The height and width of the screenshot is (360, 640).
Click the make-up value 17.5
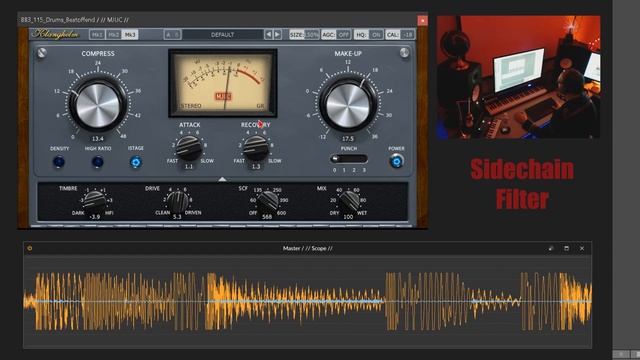[x=348, y=139]
